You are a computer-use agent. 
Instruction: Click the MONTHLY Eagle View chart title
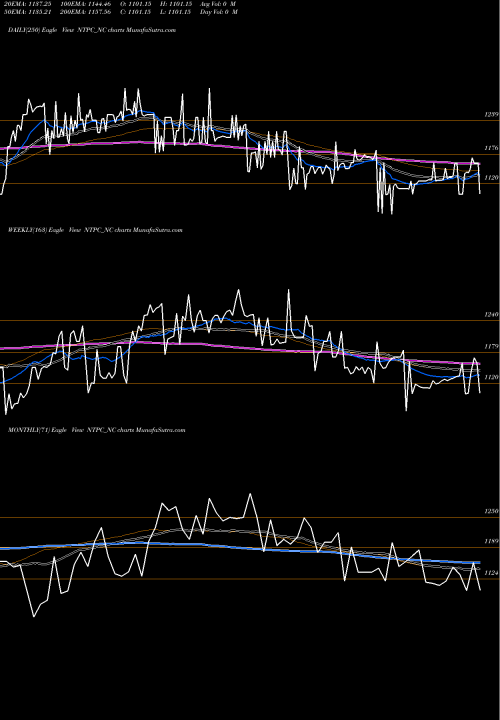tap(96, 430)
